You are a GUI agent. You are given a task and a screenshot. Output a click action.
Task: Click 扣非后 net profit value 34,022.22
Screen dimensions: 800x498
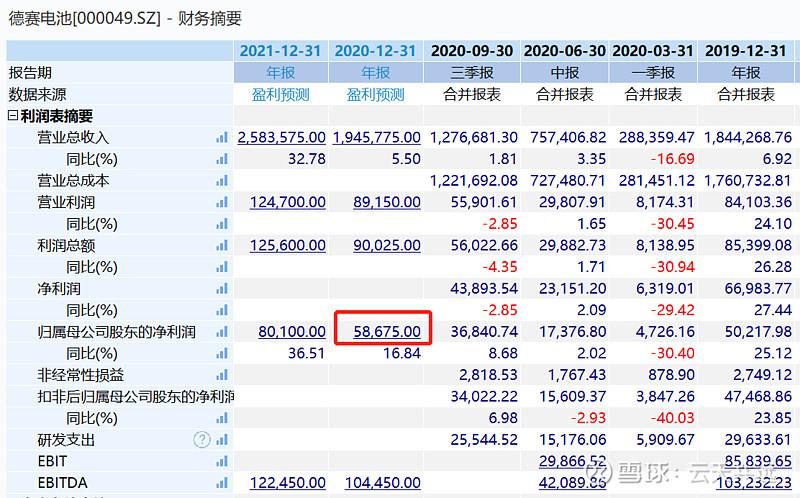tap(484, 396)
